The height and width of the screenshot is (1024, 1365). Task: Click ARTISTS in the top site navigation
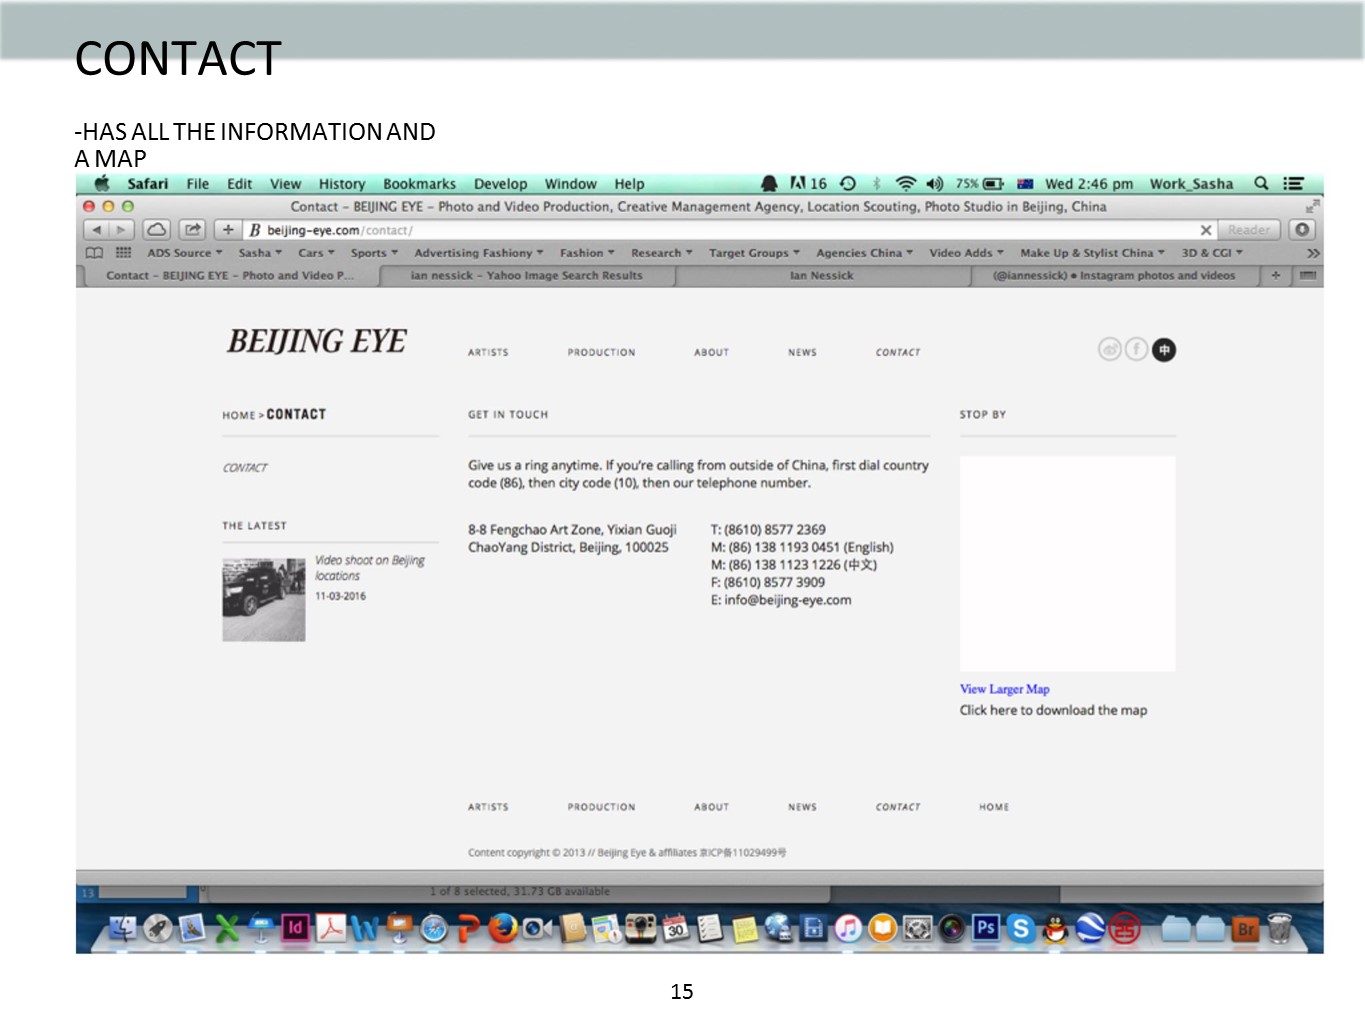(488, 352)
